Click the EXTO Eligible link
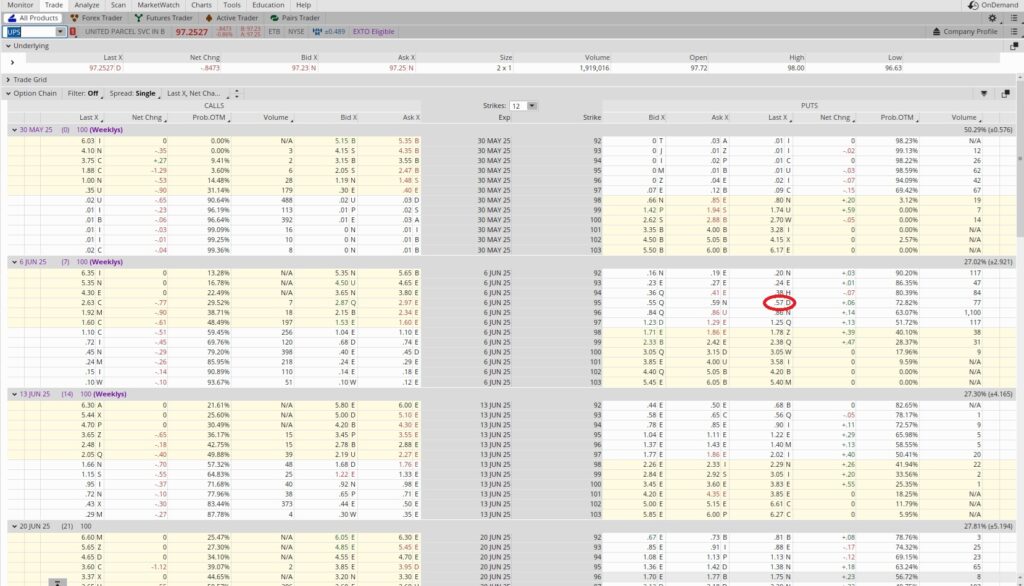The height and width of the screenshot is (586, 1024). pos(373,31)
